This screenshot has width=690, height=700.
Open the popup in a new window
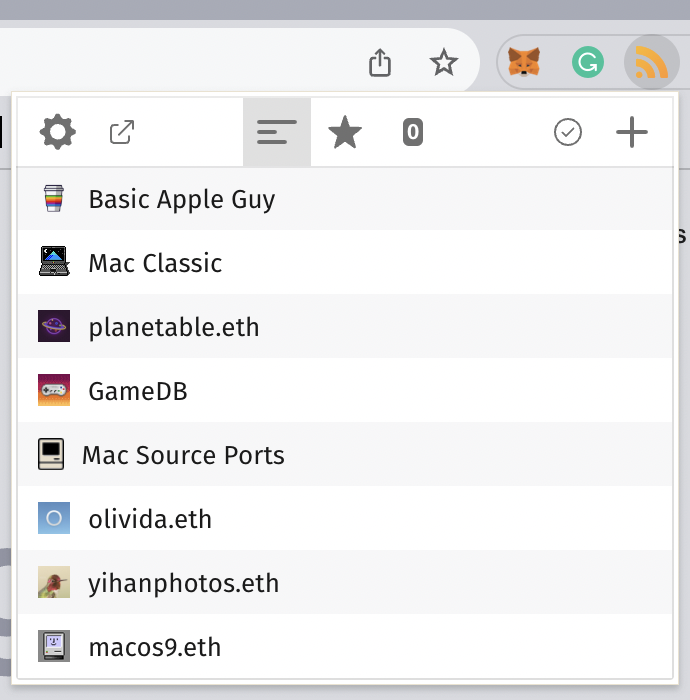(122, 132)
